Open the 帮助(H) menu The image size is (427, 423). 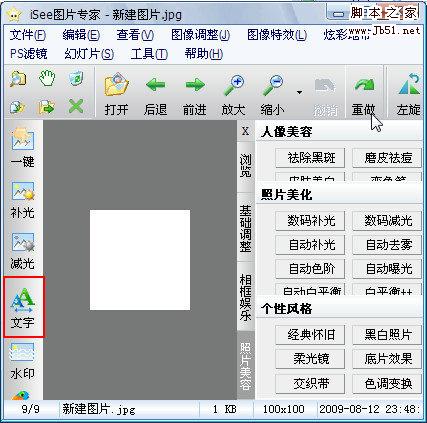click(x=204, y=54)
